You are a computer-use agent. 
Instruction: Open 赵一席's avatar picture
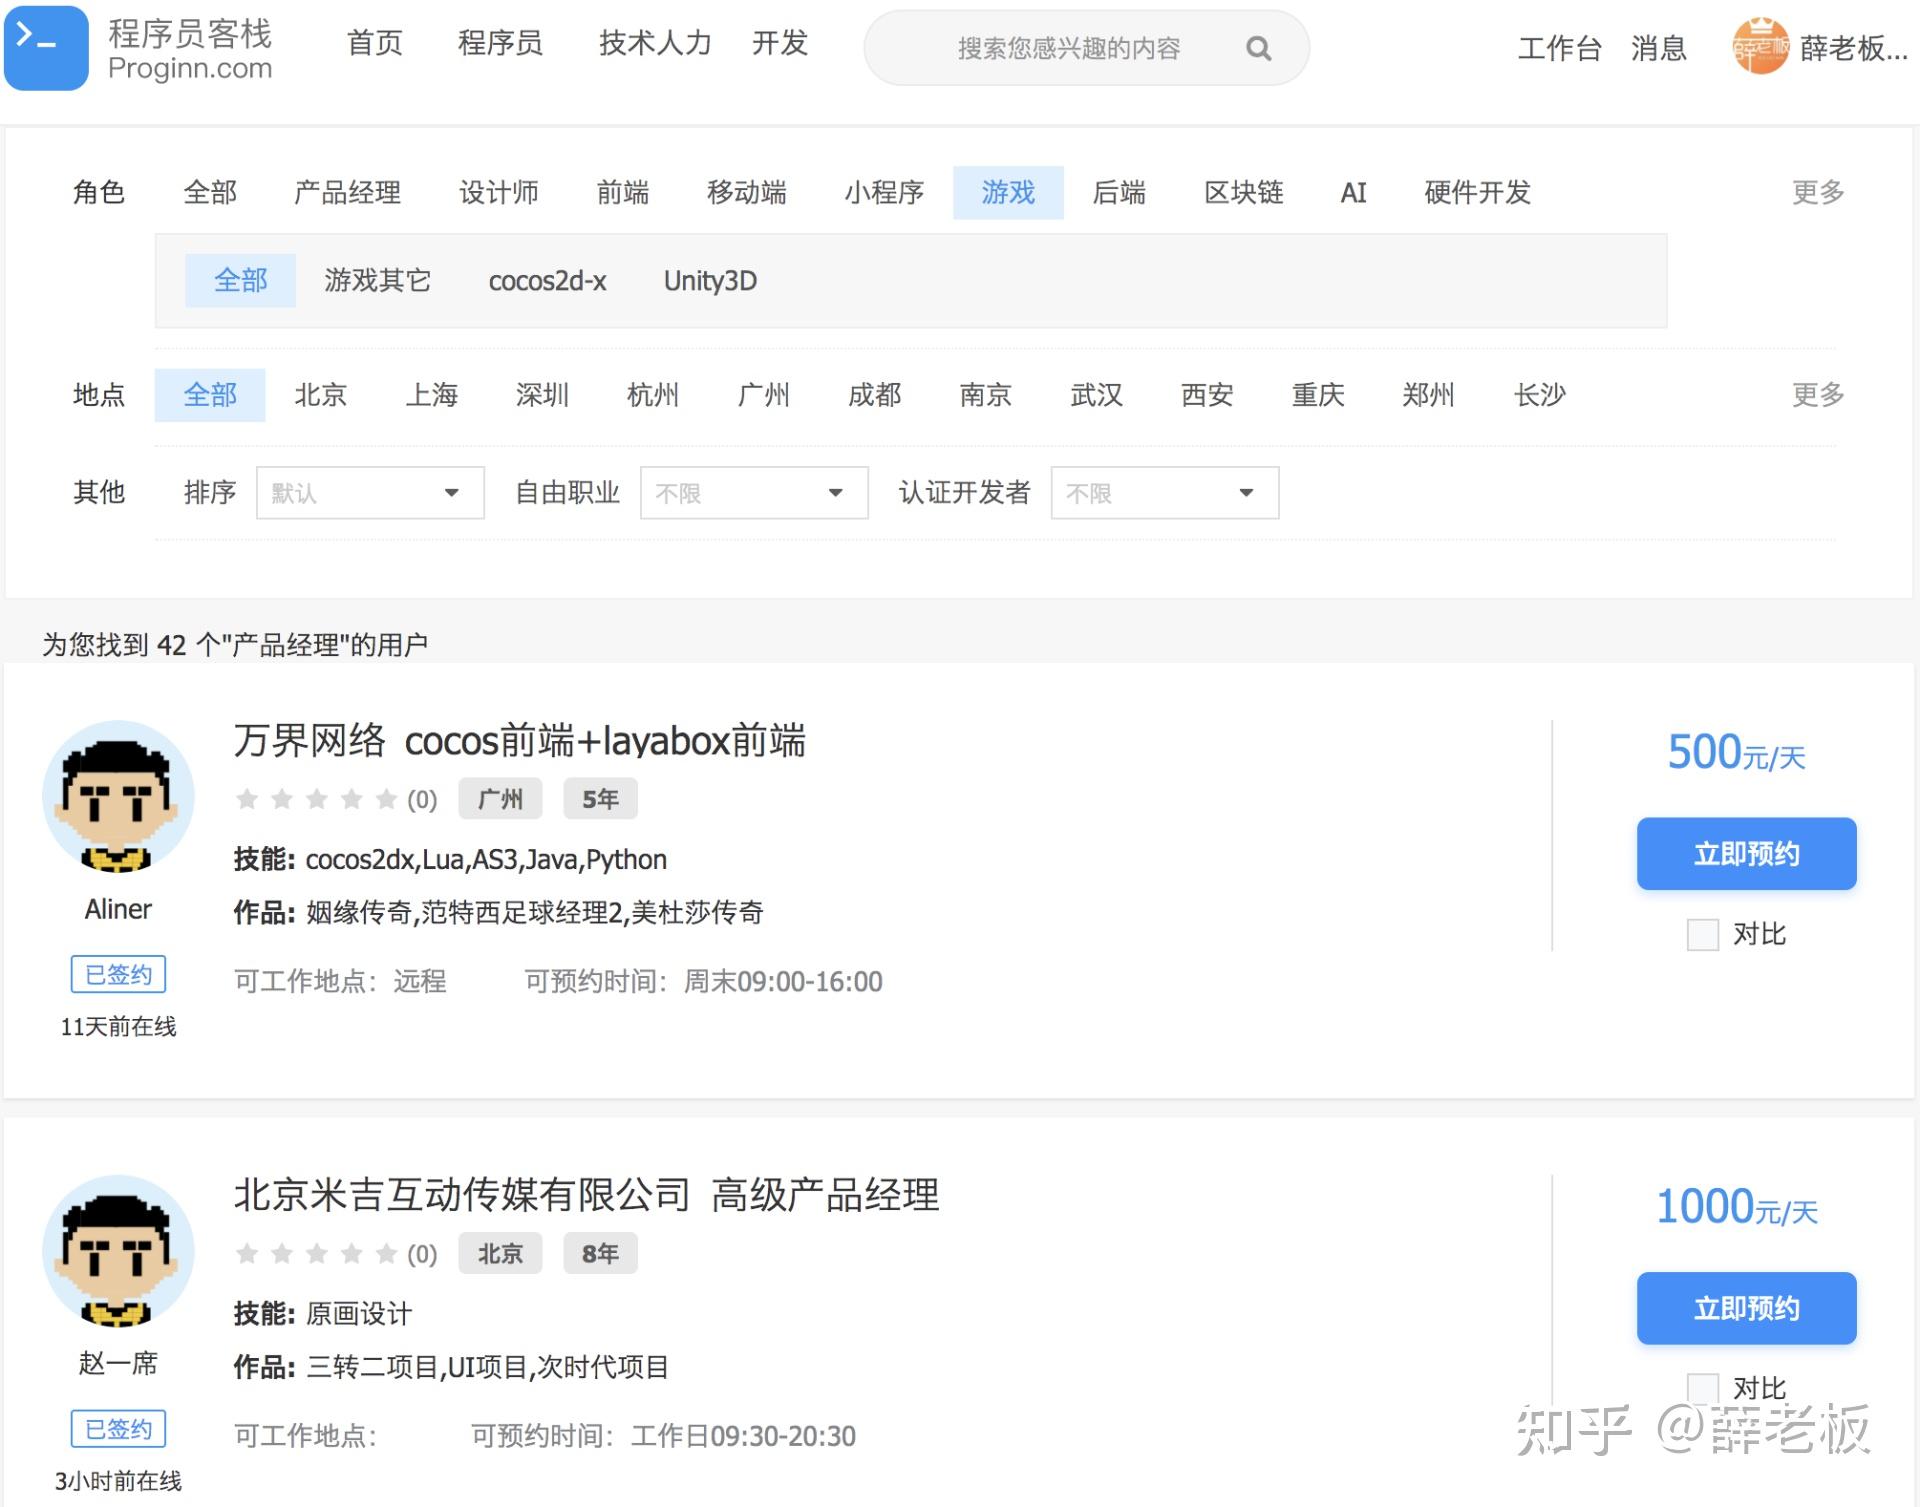point(117,1250)
